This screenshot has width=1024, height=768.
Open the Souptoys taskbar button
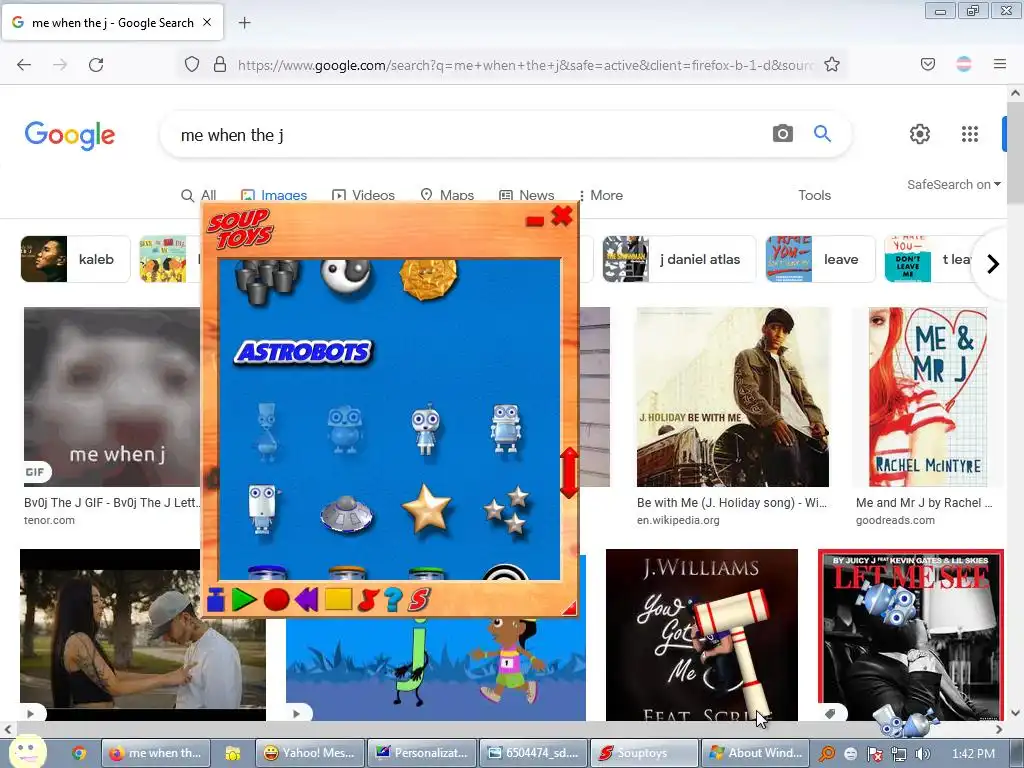tap(643, 753)
